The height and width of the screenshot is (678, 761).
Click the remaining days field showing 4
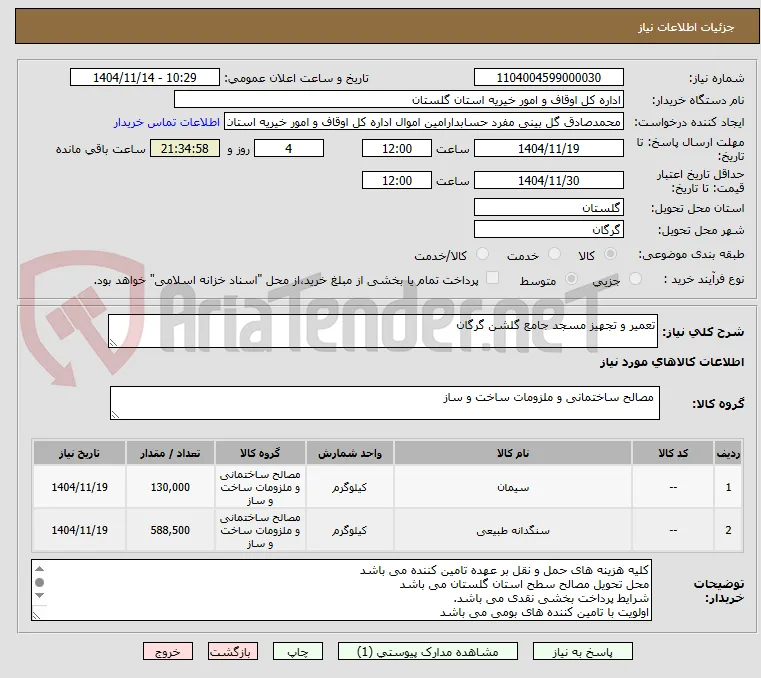(x=289, y=149)
